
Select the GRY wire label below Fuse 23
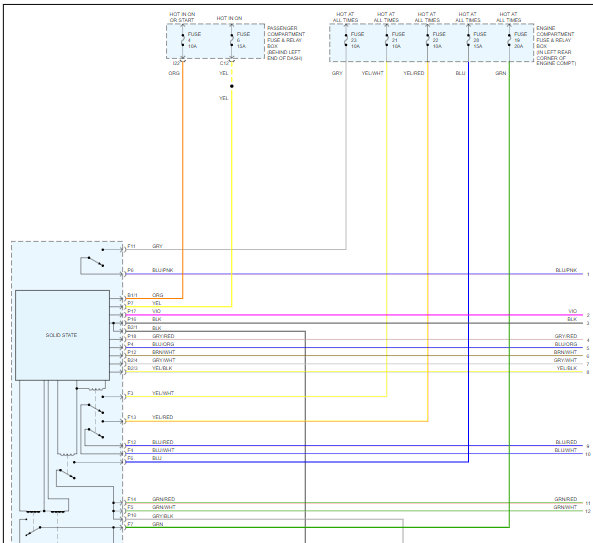337,73
